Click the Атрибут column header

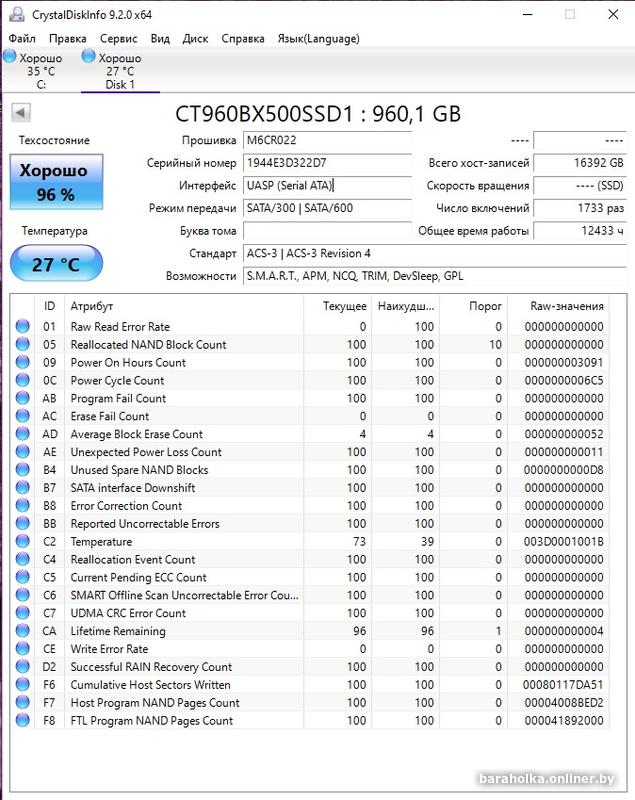click(184, 306)
